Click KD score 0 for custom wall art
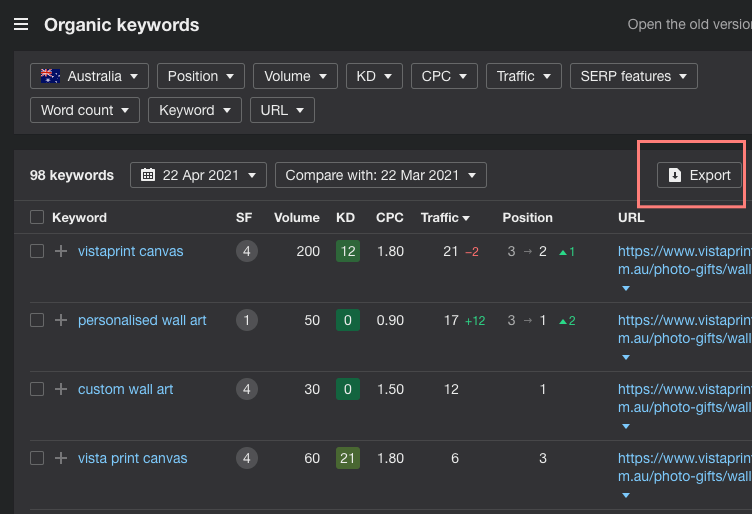 [x=348, y=389]
